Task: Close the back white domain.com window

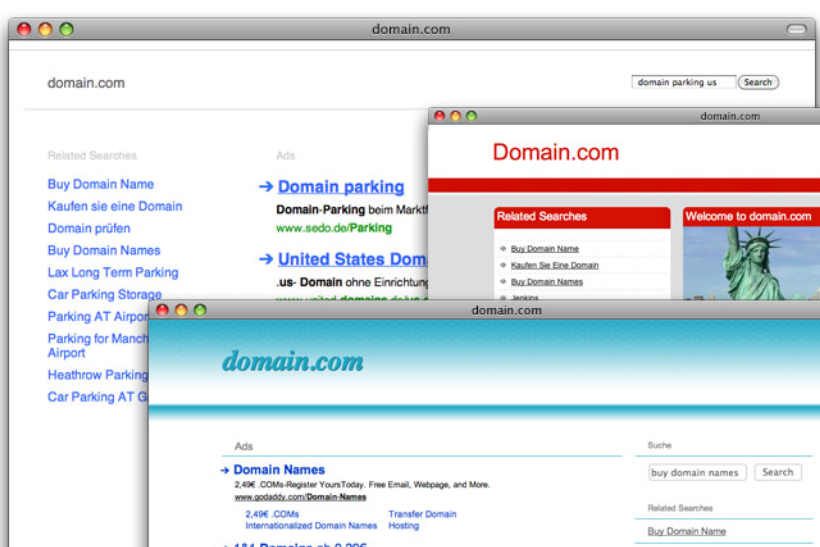Action: click(x=24, y=29)
